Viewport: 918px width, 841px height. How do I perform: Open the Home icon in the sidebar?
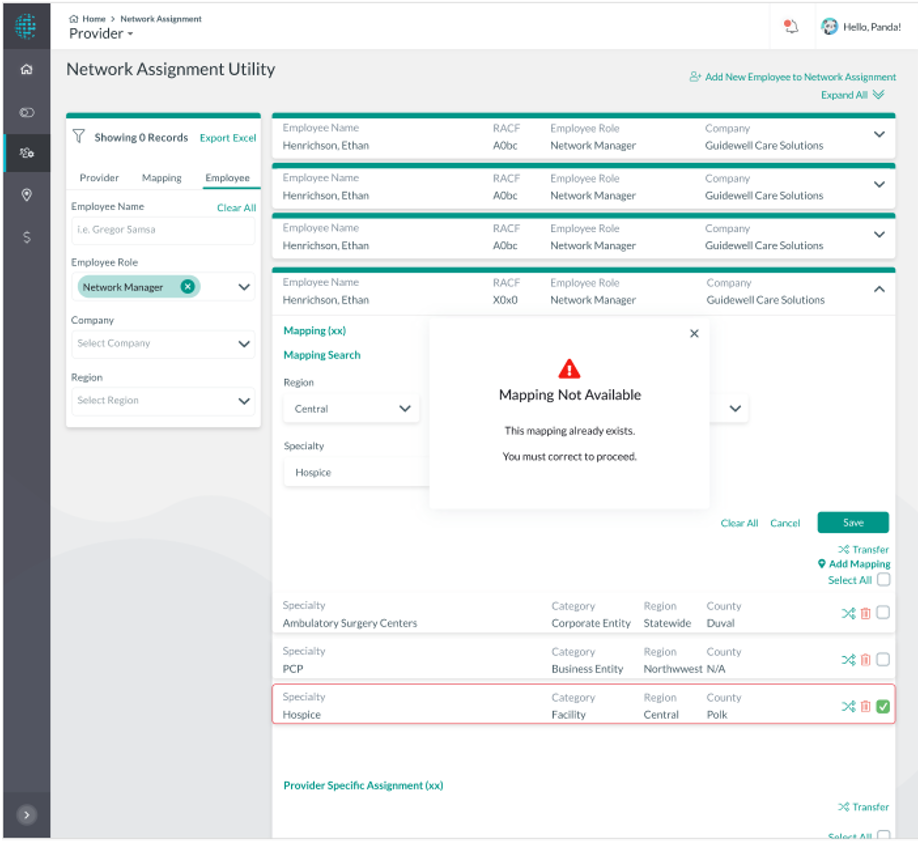click(26, 69)
